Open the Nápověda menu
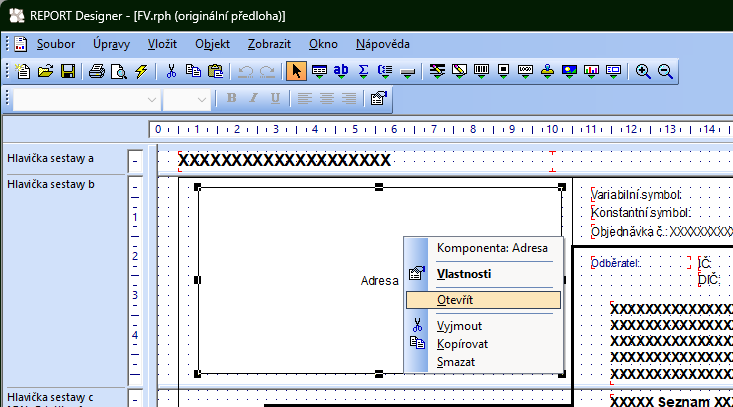 pyautogui.click(x=383, y=44)
